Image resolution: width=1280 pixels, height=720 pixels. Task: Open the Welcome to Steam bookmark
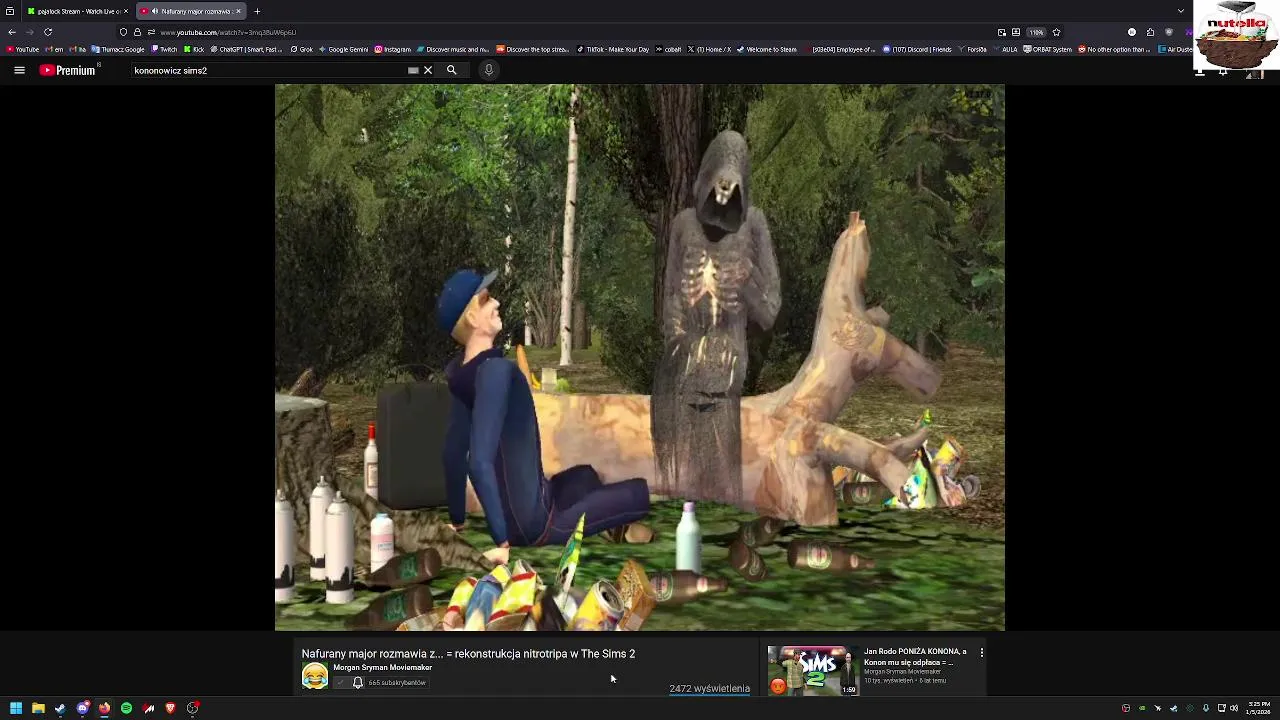tap(766, 49)
